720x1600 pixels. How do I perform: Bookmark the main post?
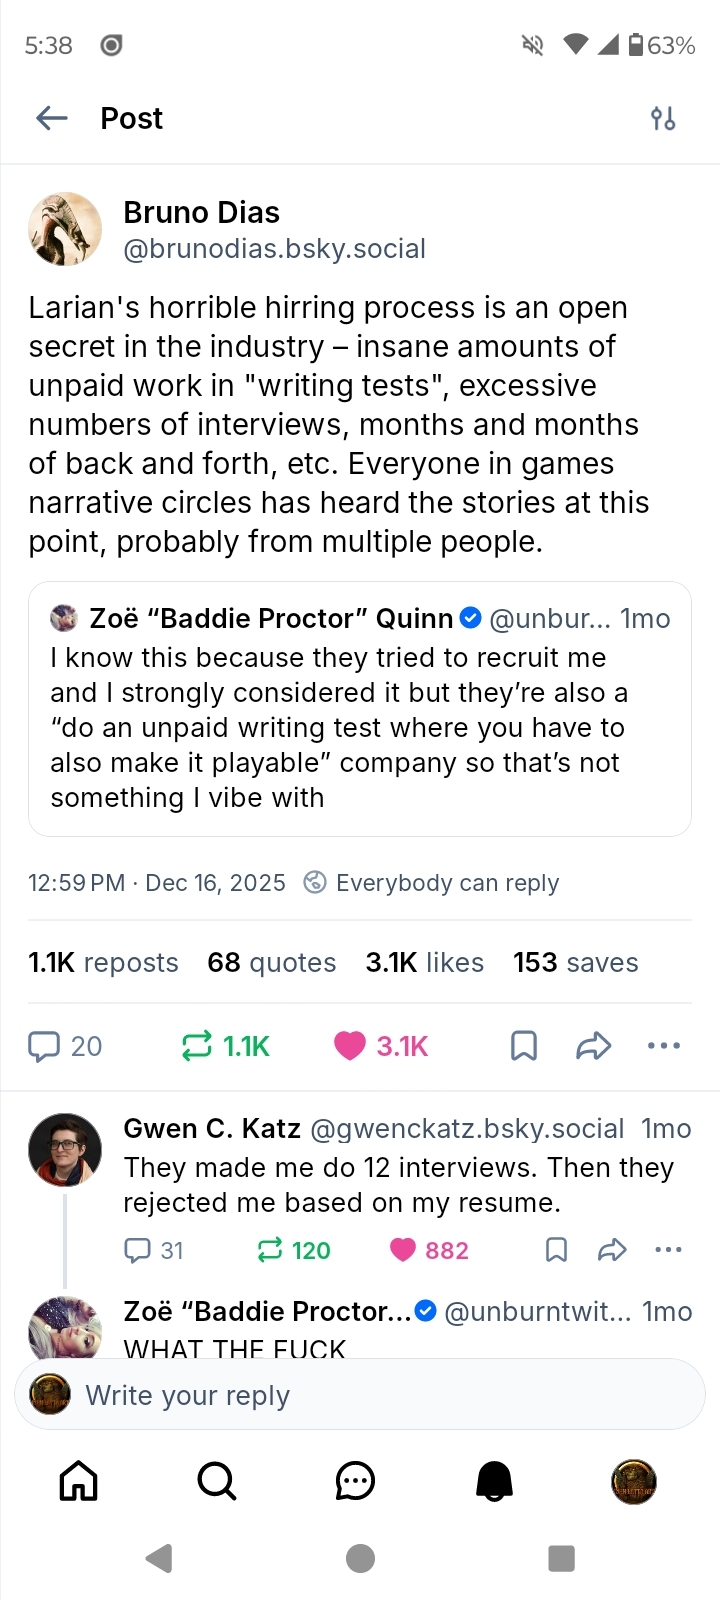click(523, 1046)
